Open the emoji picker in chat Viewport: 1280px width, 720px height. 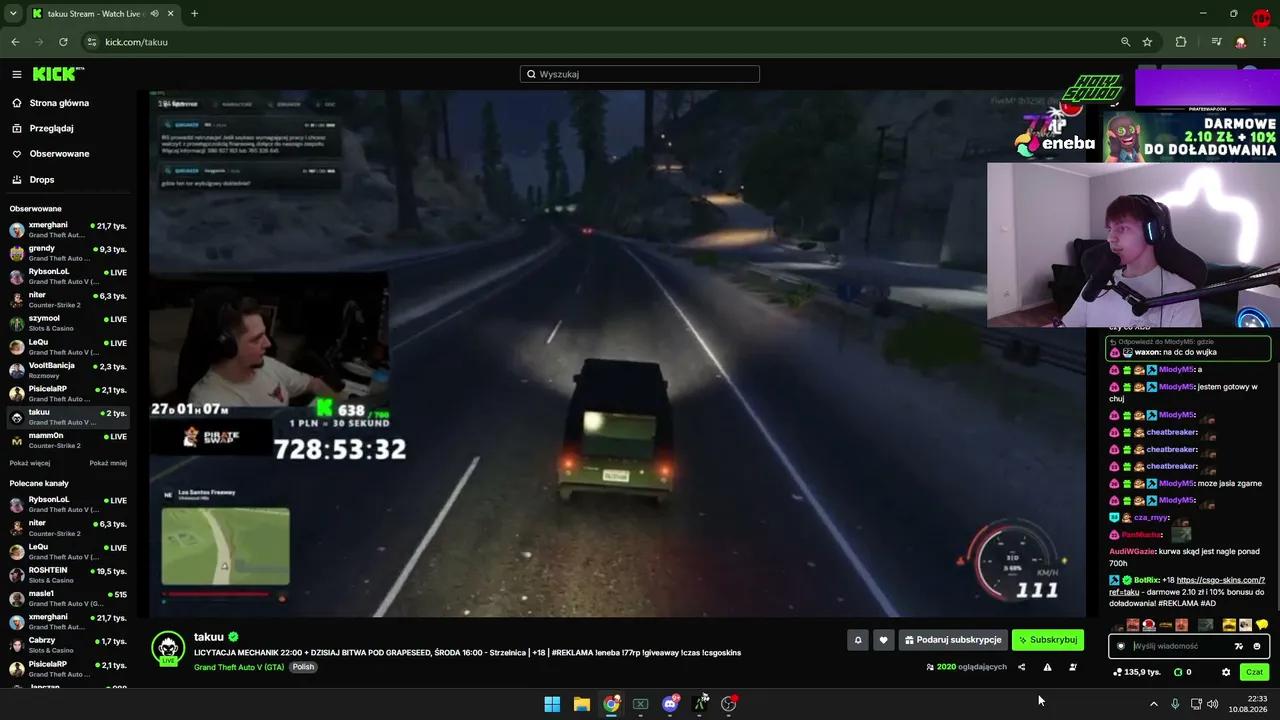(1257, 646)
